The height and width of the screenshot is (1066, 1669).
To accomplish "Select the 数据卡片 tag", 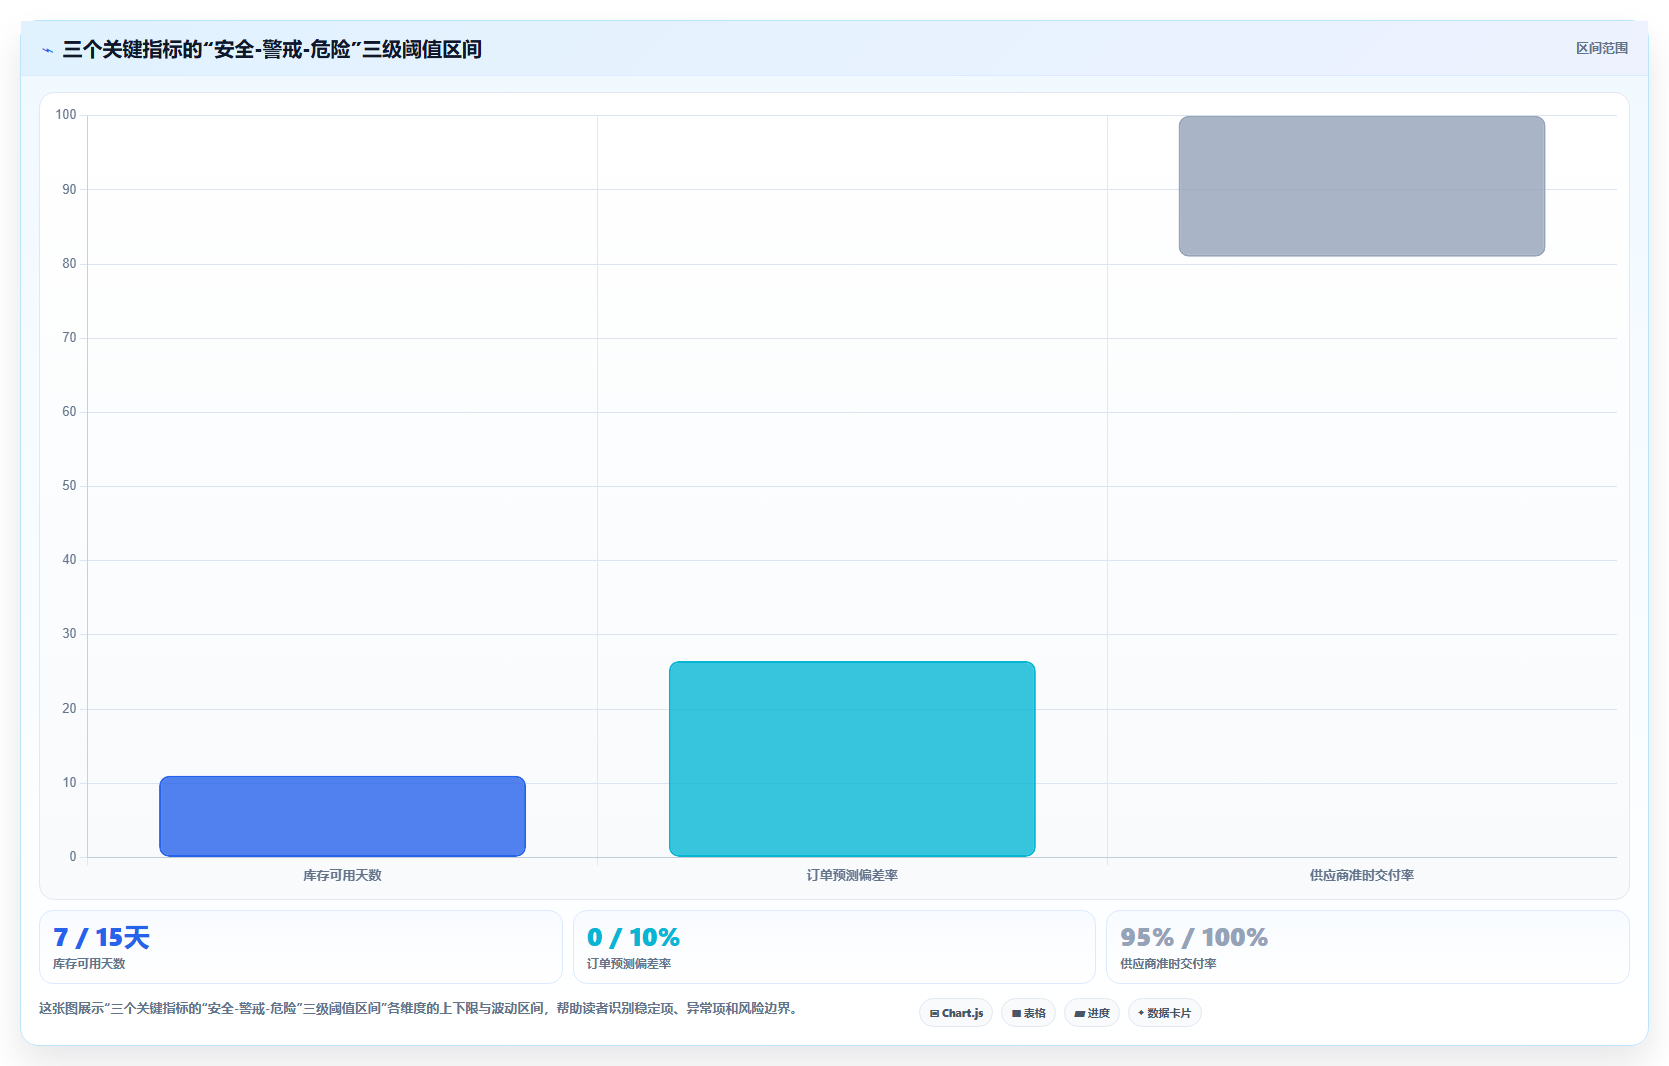I will pyautogui.click(x=1165, y=1013).
